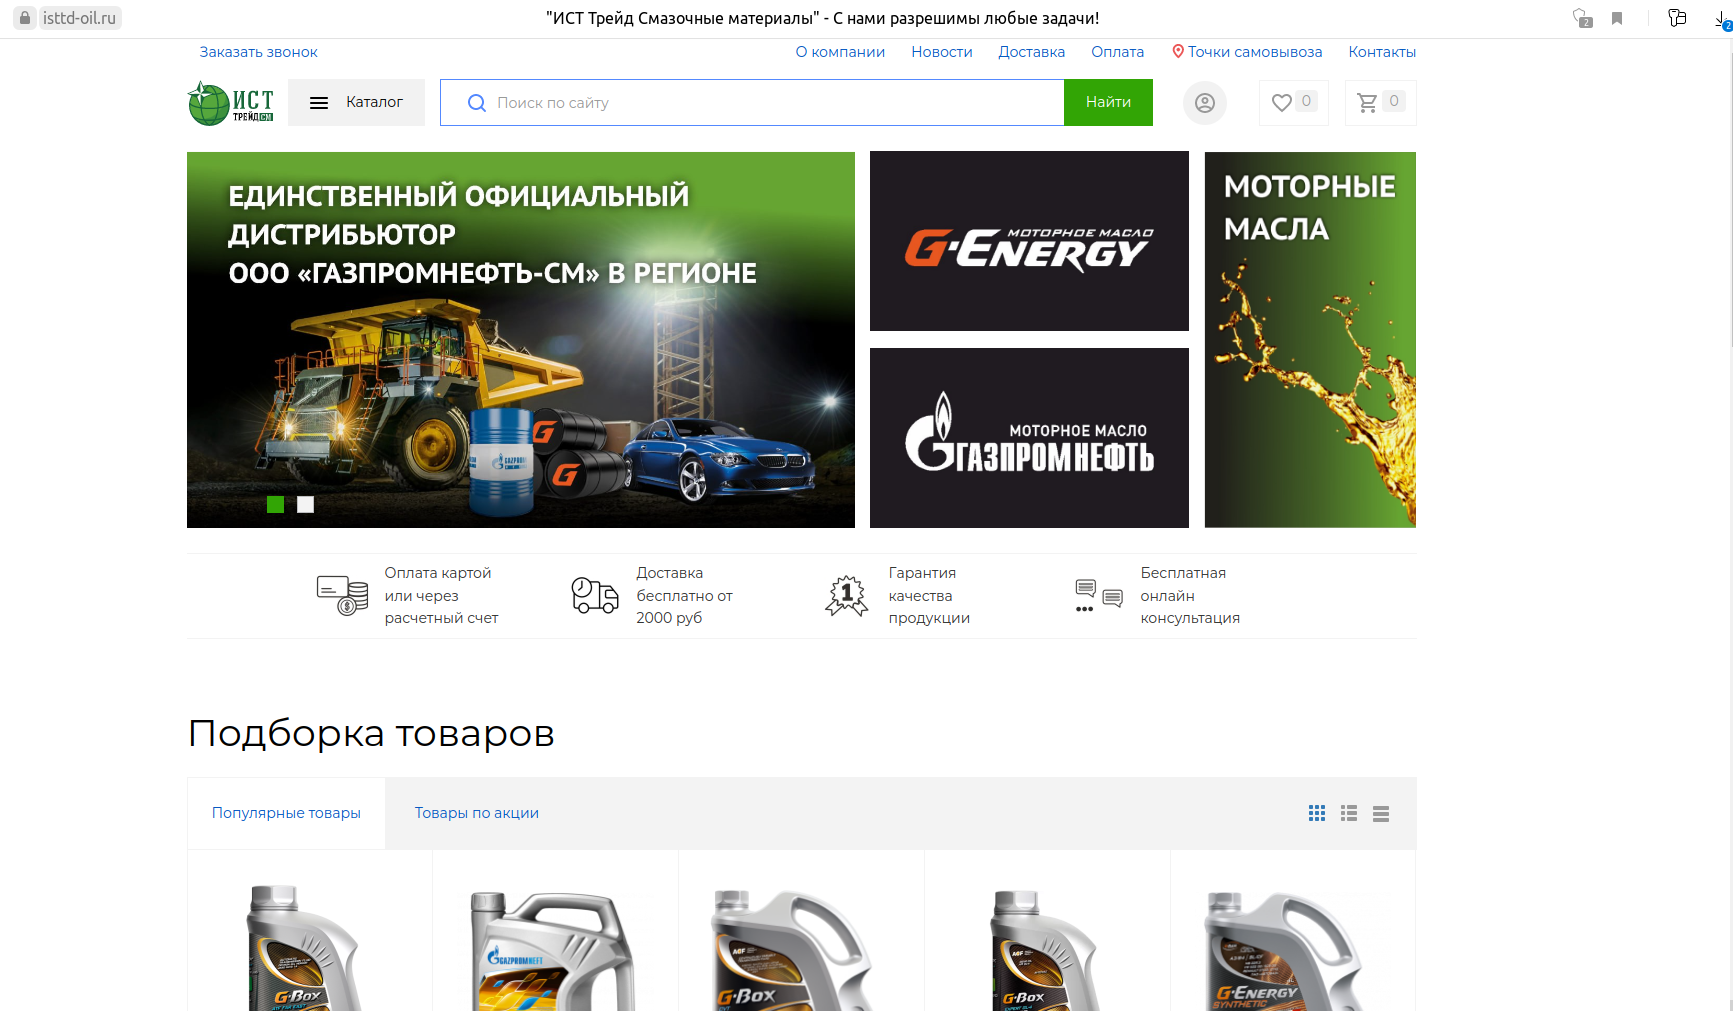Open the Каталог hamburger menu
Viewport: 1733px width, 1011px height.
tap(356, 102)
